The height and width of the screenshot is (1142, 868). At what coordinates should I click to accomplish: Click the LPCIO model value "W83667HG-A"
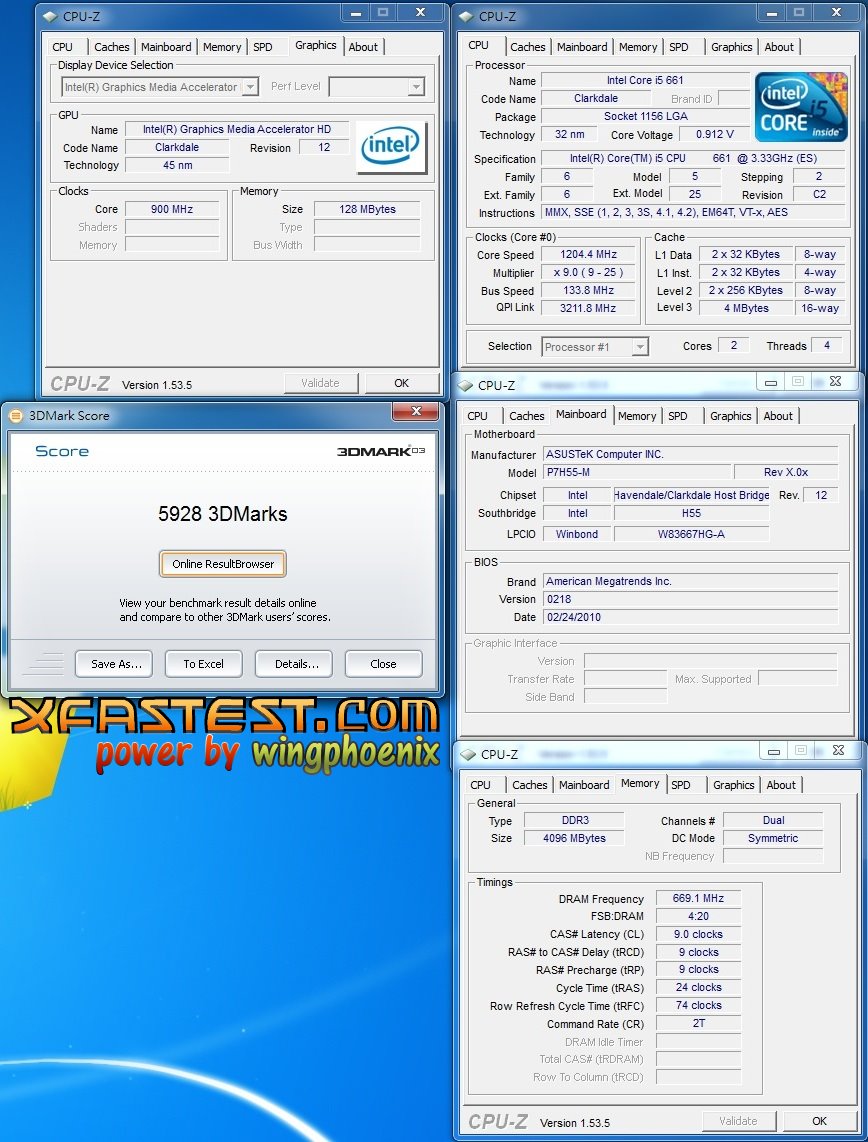coord(692,534)
